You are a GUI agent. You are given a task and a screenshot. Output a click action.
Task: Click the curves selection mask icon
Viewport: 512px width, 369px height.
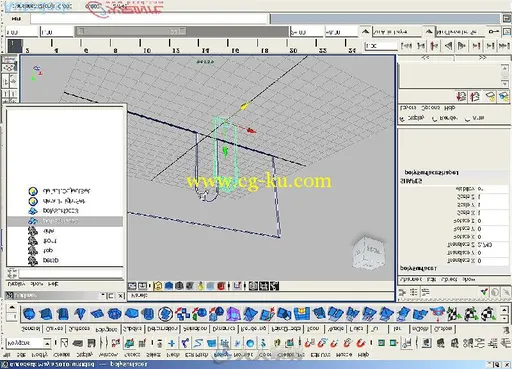[x=198, y=343]
